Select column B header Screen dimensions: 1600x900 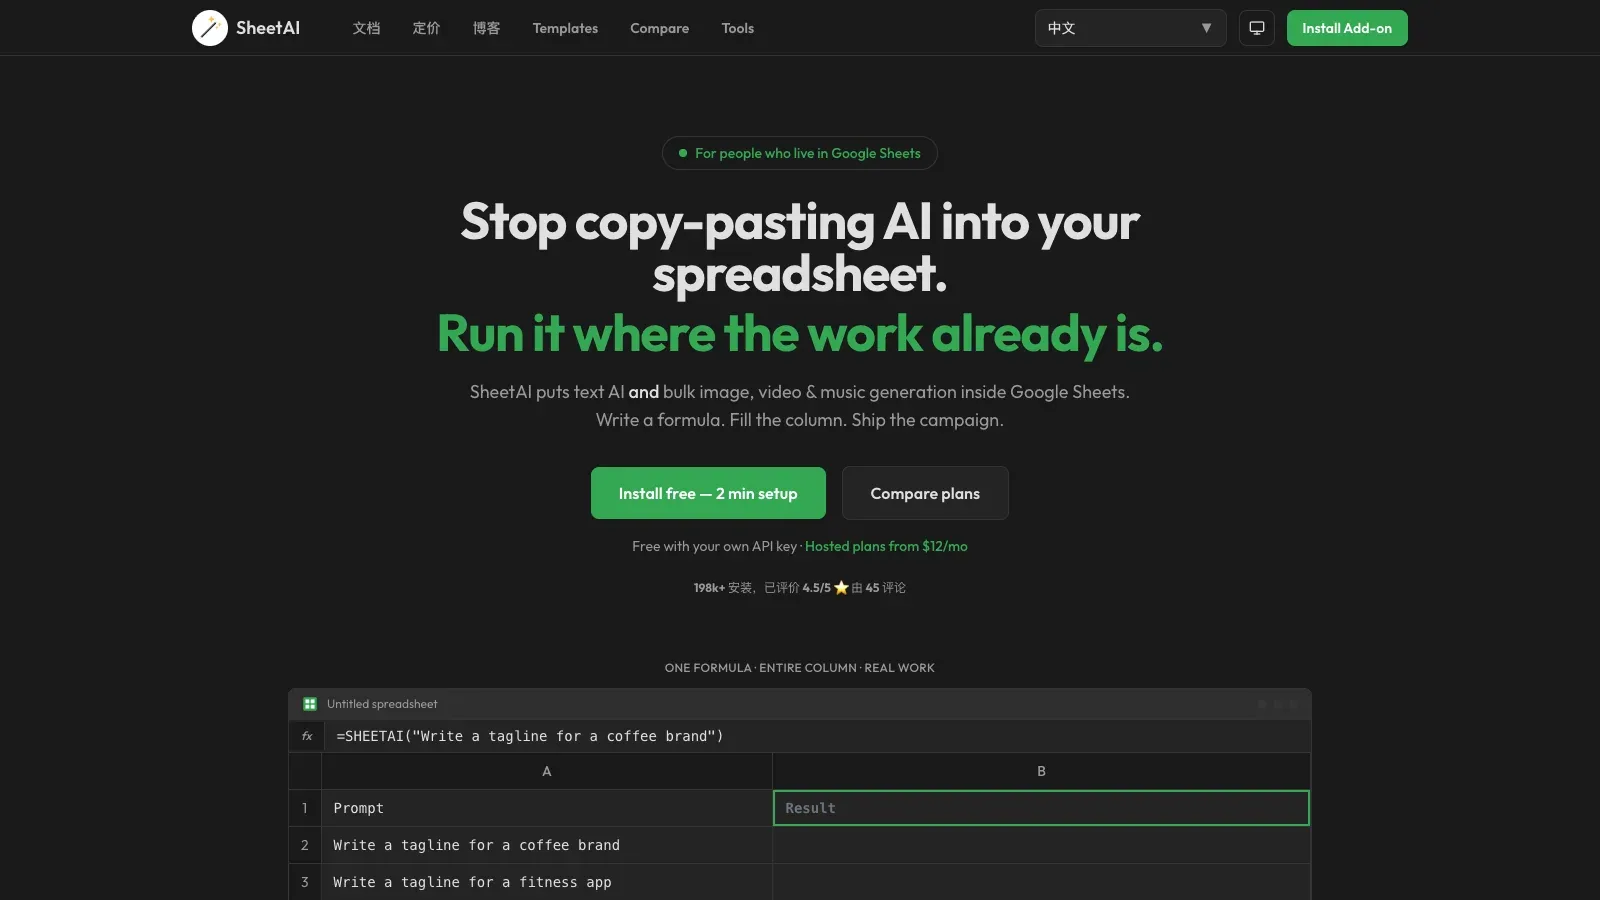tap(1041, 771)
